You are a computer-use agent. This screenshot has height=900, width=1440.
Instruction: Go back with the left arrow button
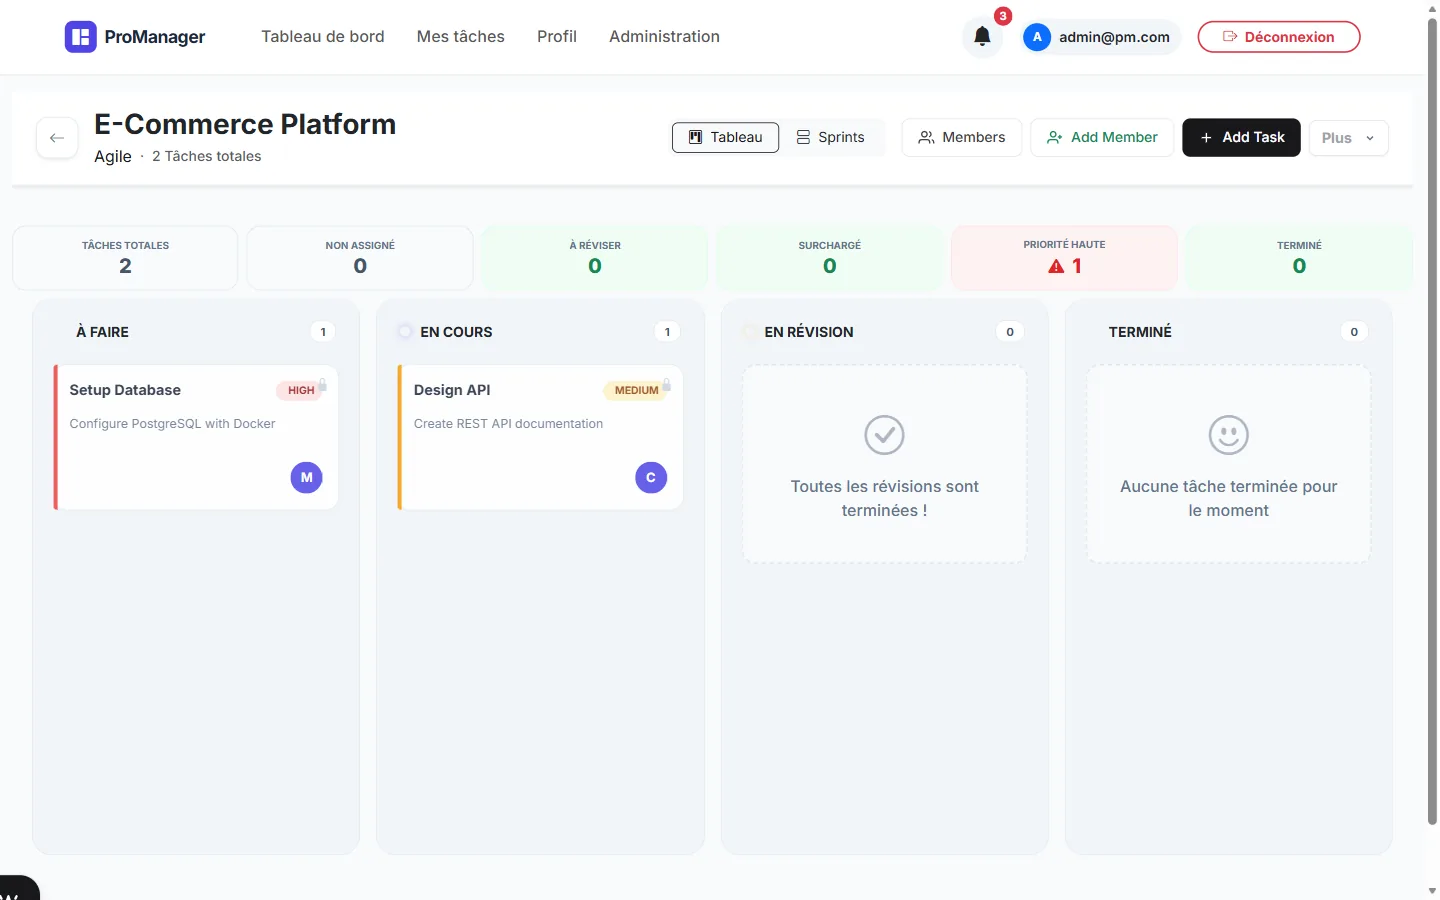coord(57,138)
